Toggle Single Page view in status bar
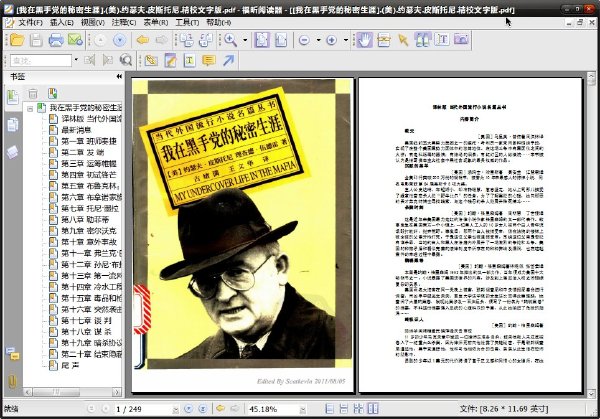The height and width of the screenshot is (419, 600). point(329,409)
